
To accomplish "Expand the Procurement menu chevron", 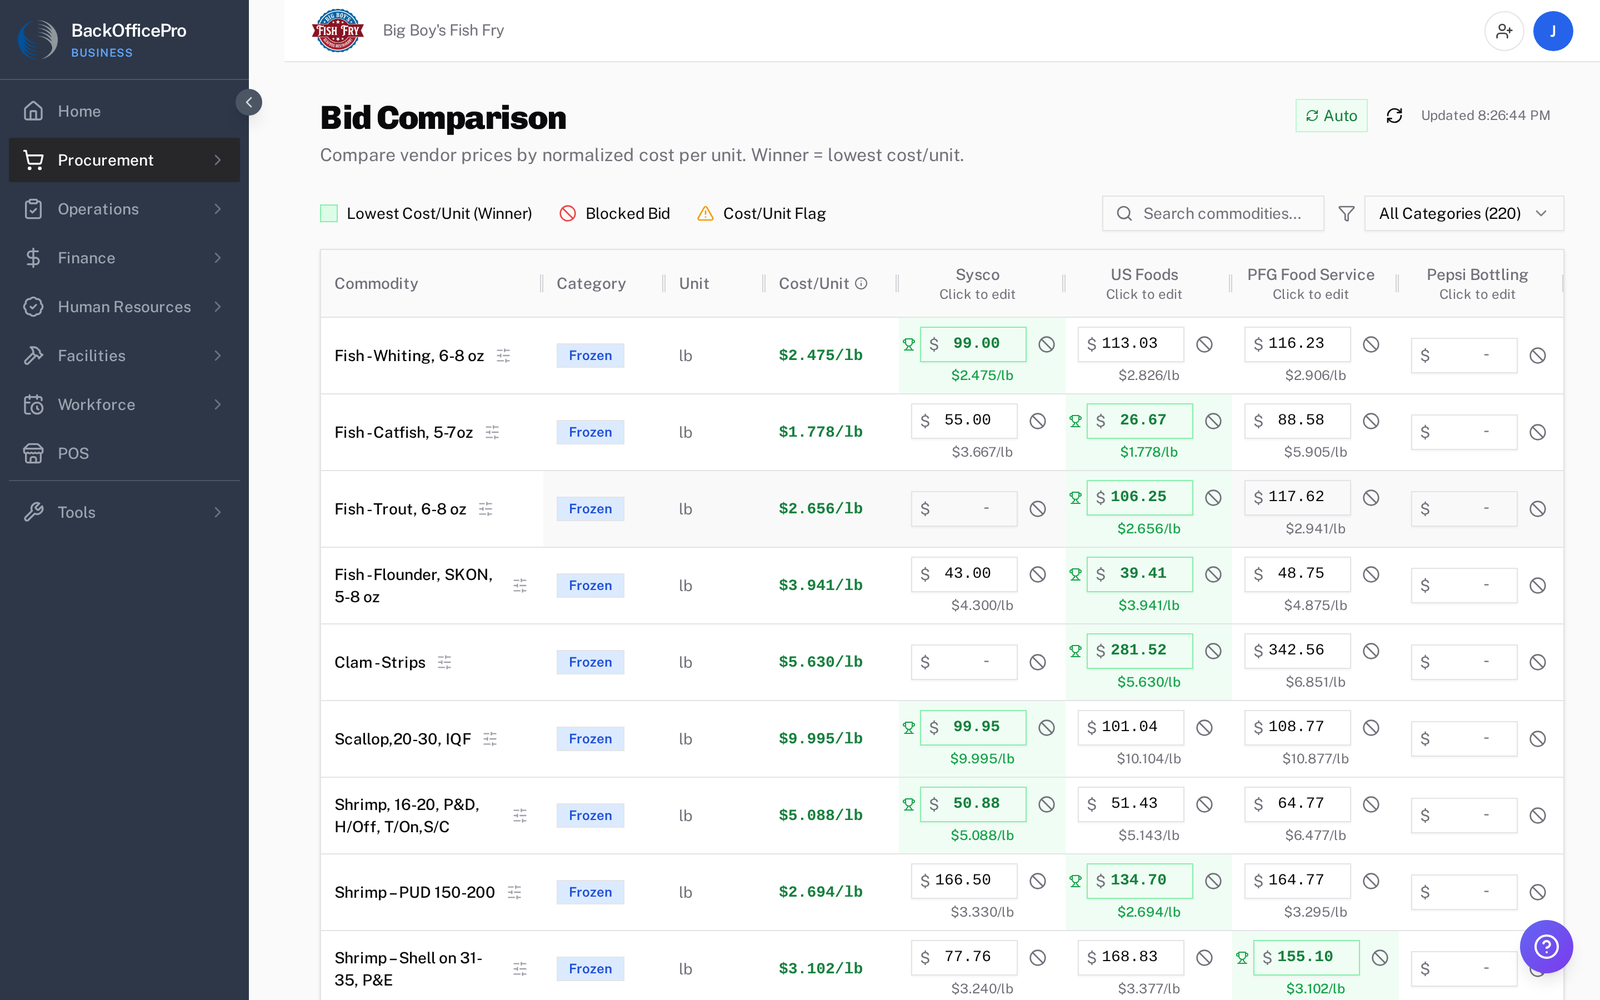I will (x=217, y=160).
